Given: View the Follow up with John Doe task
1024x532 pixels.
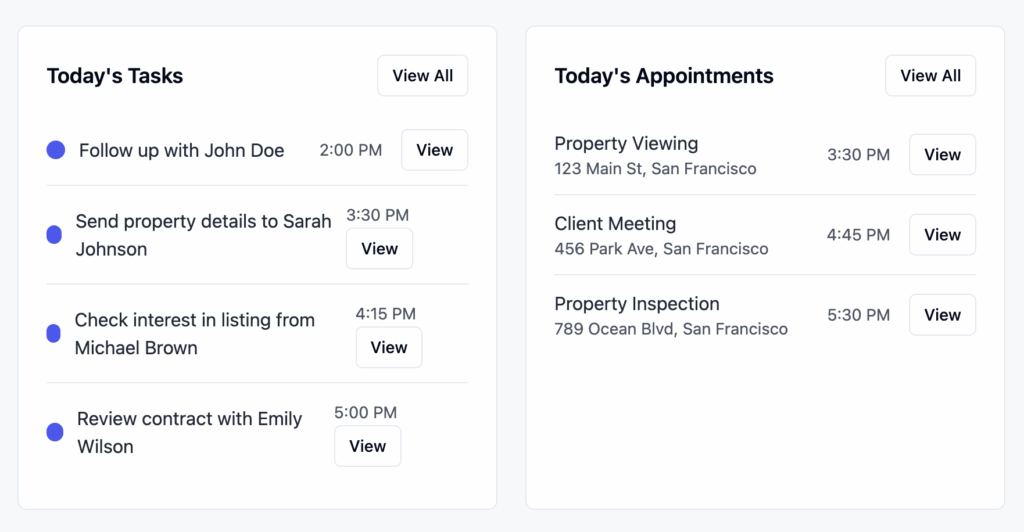Looking at the screenshot, I should (434, 150).
